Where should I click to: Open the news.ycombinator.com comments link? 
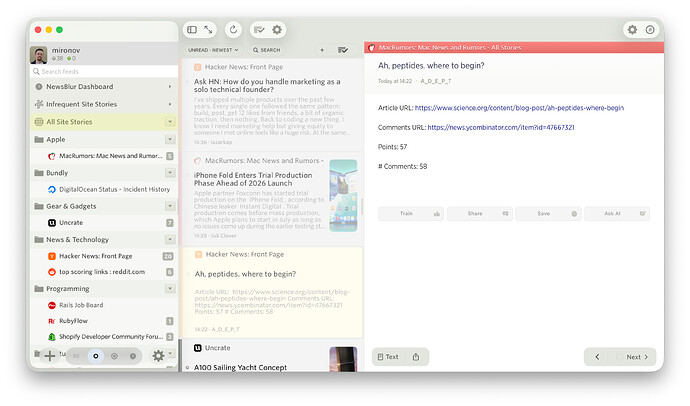point(501,128)
